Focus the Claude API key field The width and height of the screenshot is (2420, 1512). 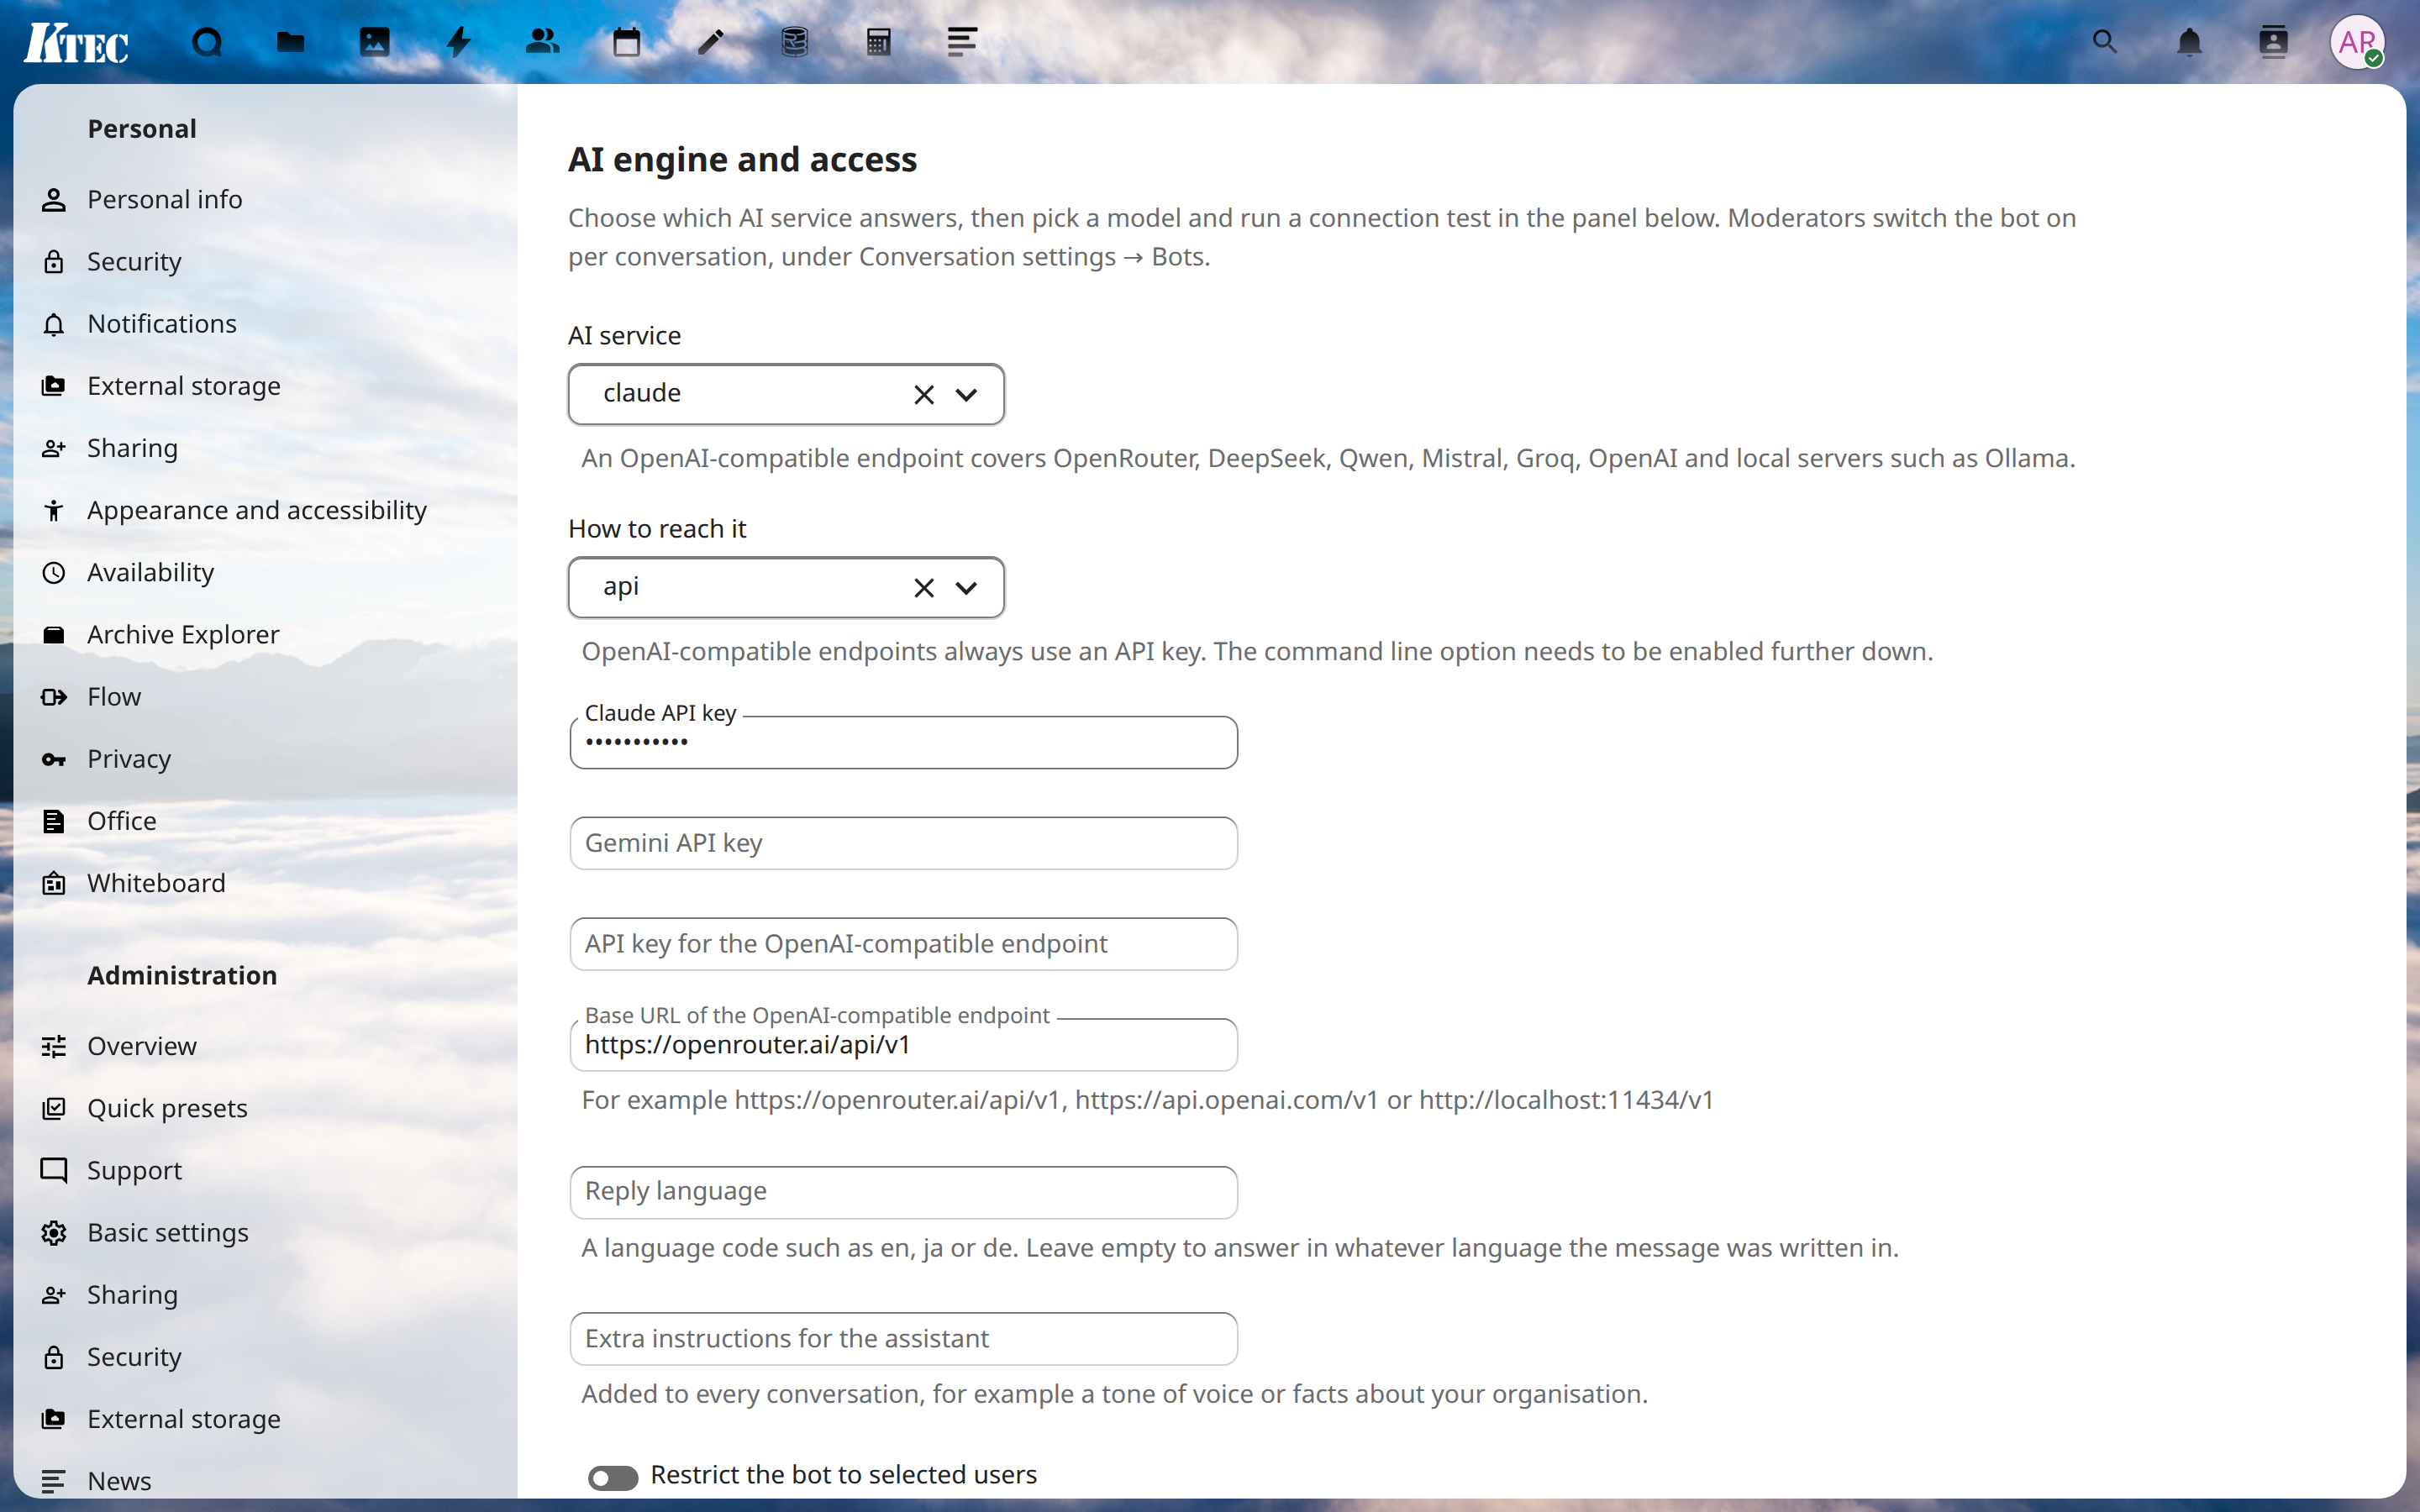tap(903, 742)
